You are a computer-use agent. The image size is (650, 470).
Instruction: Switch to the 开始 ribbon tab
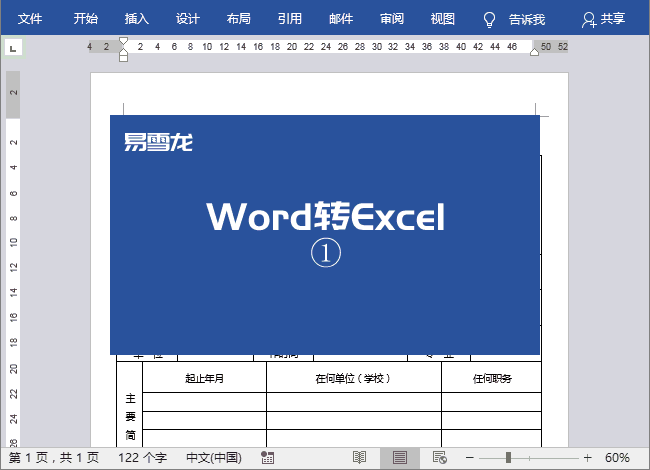(x=86, y=19)
